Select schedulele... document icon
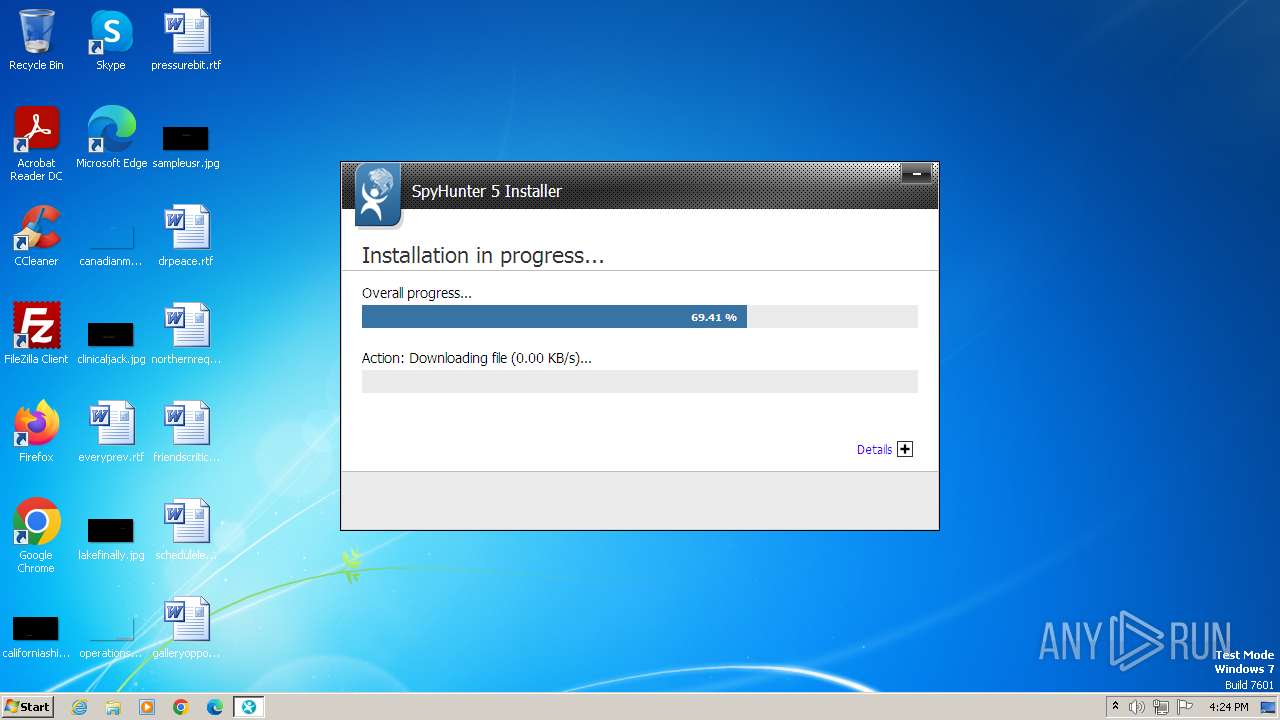Viewport: 1280px width, 720px height. [186, 531]
